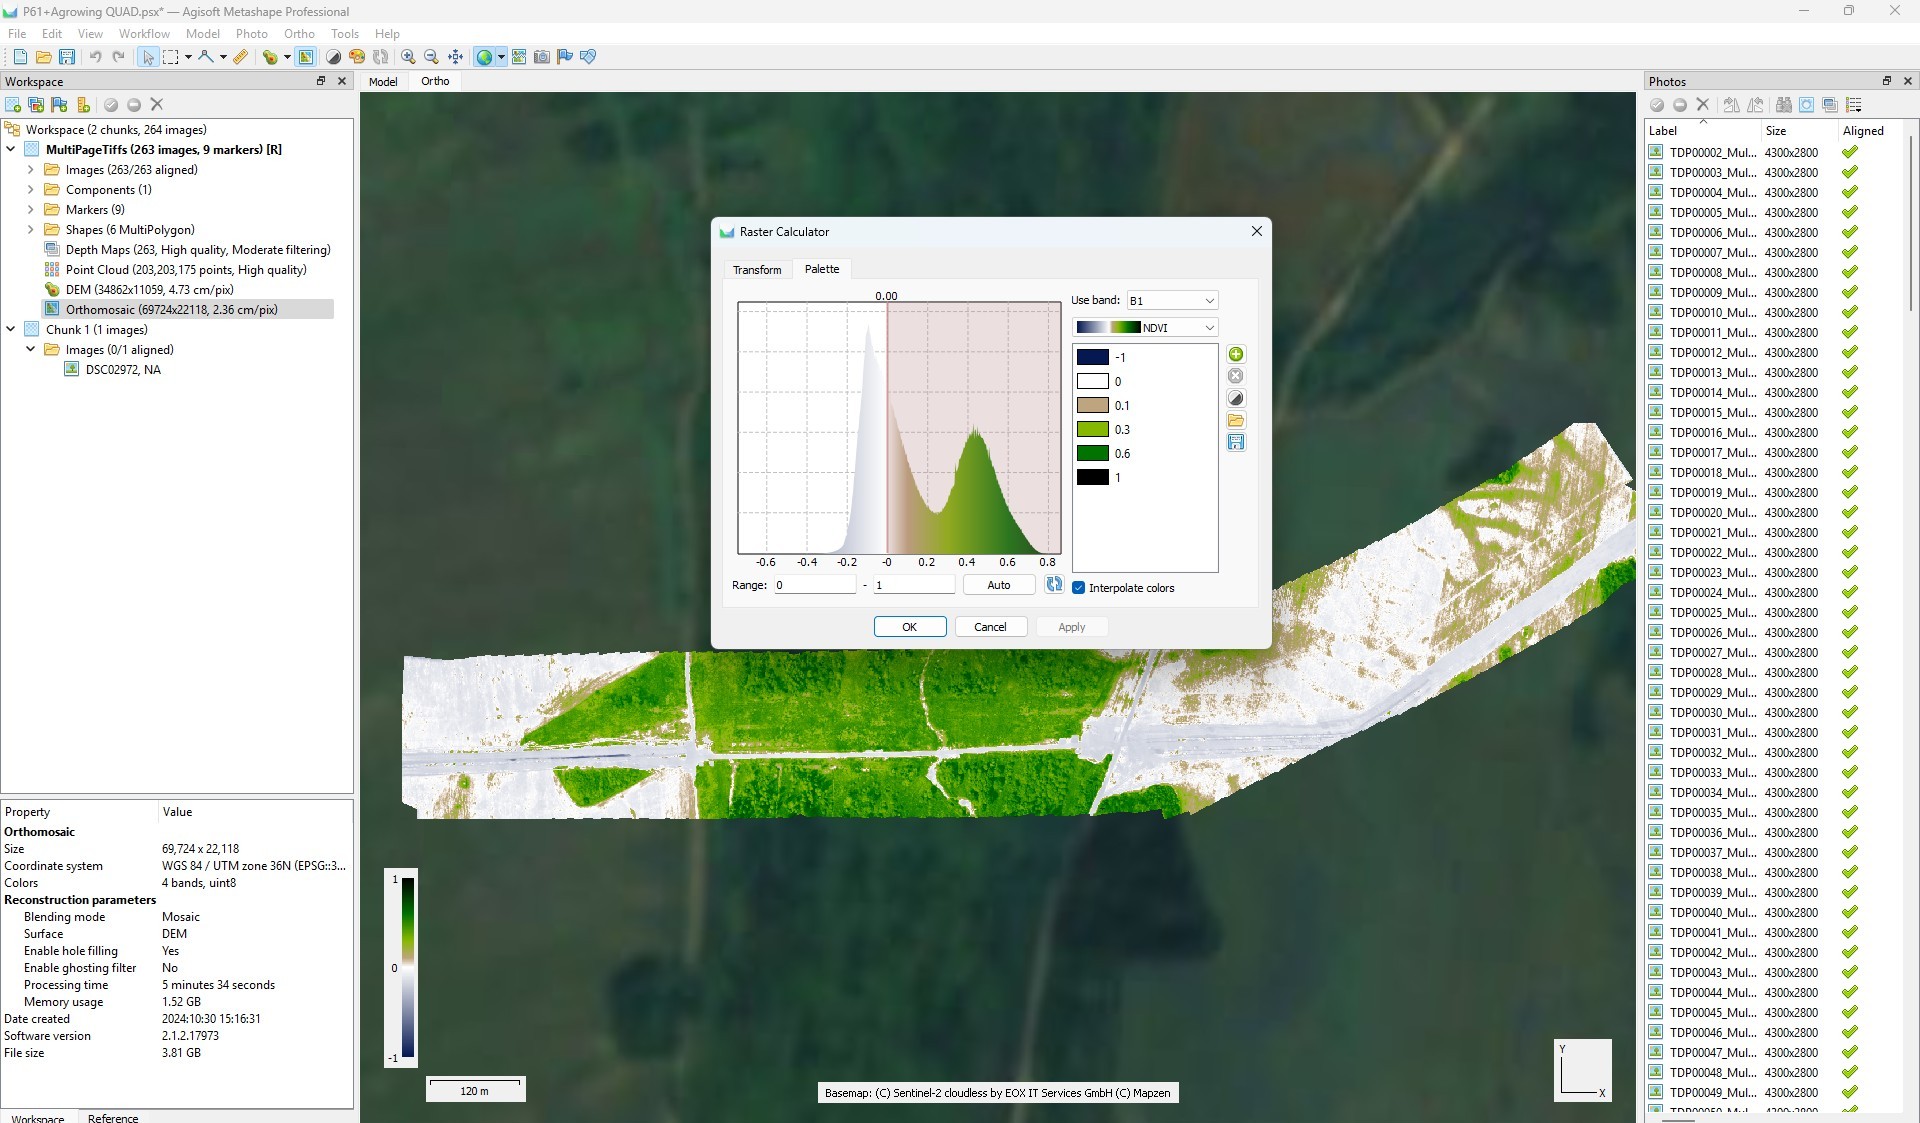
Task: Click the save palette disk icon
Action: pyautogui.click(x=1236, y=442)
